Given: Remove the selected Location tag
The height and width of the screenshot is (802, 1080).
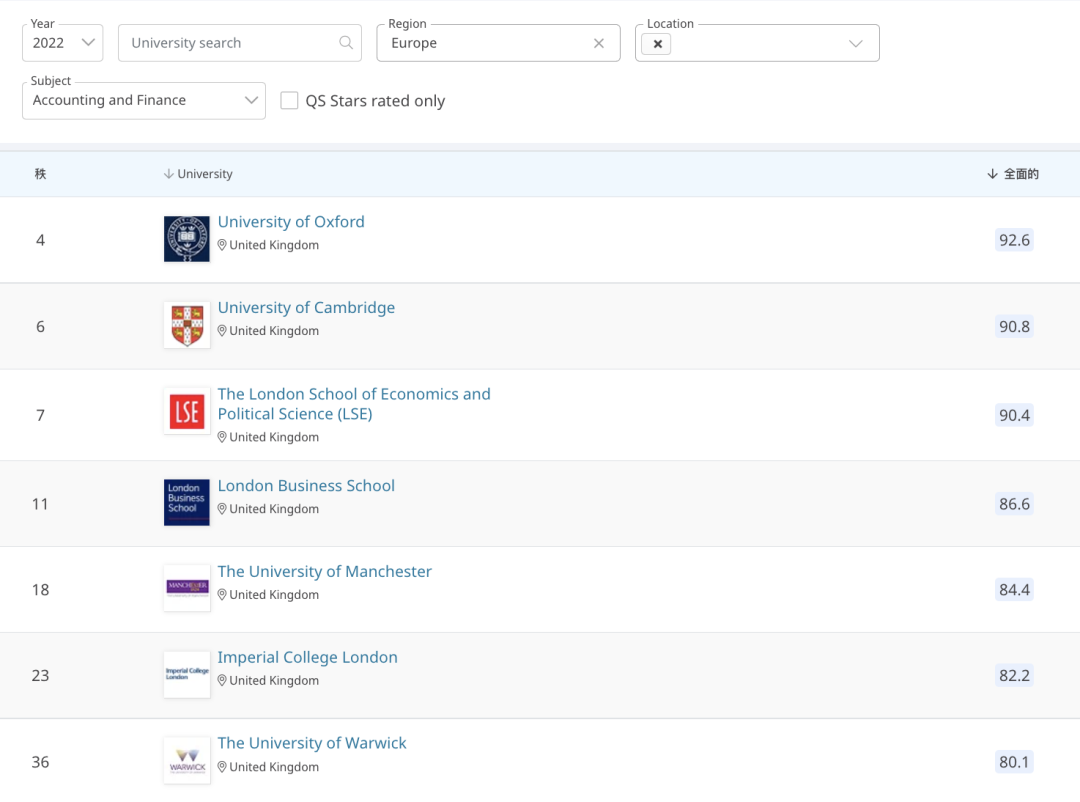Looking at the screenshot, I should point(657,44).
